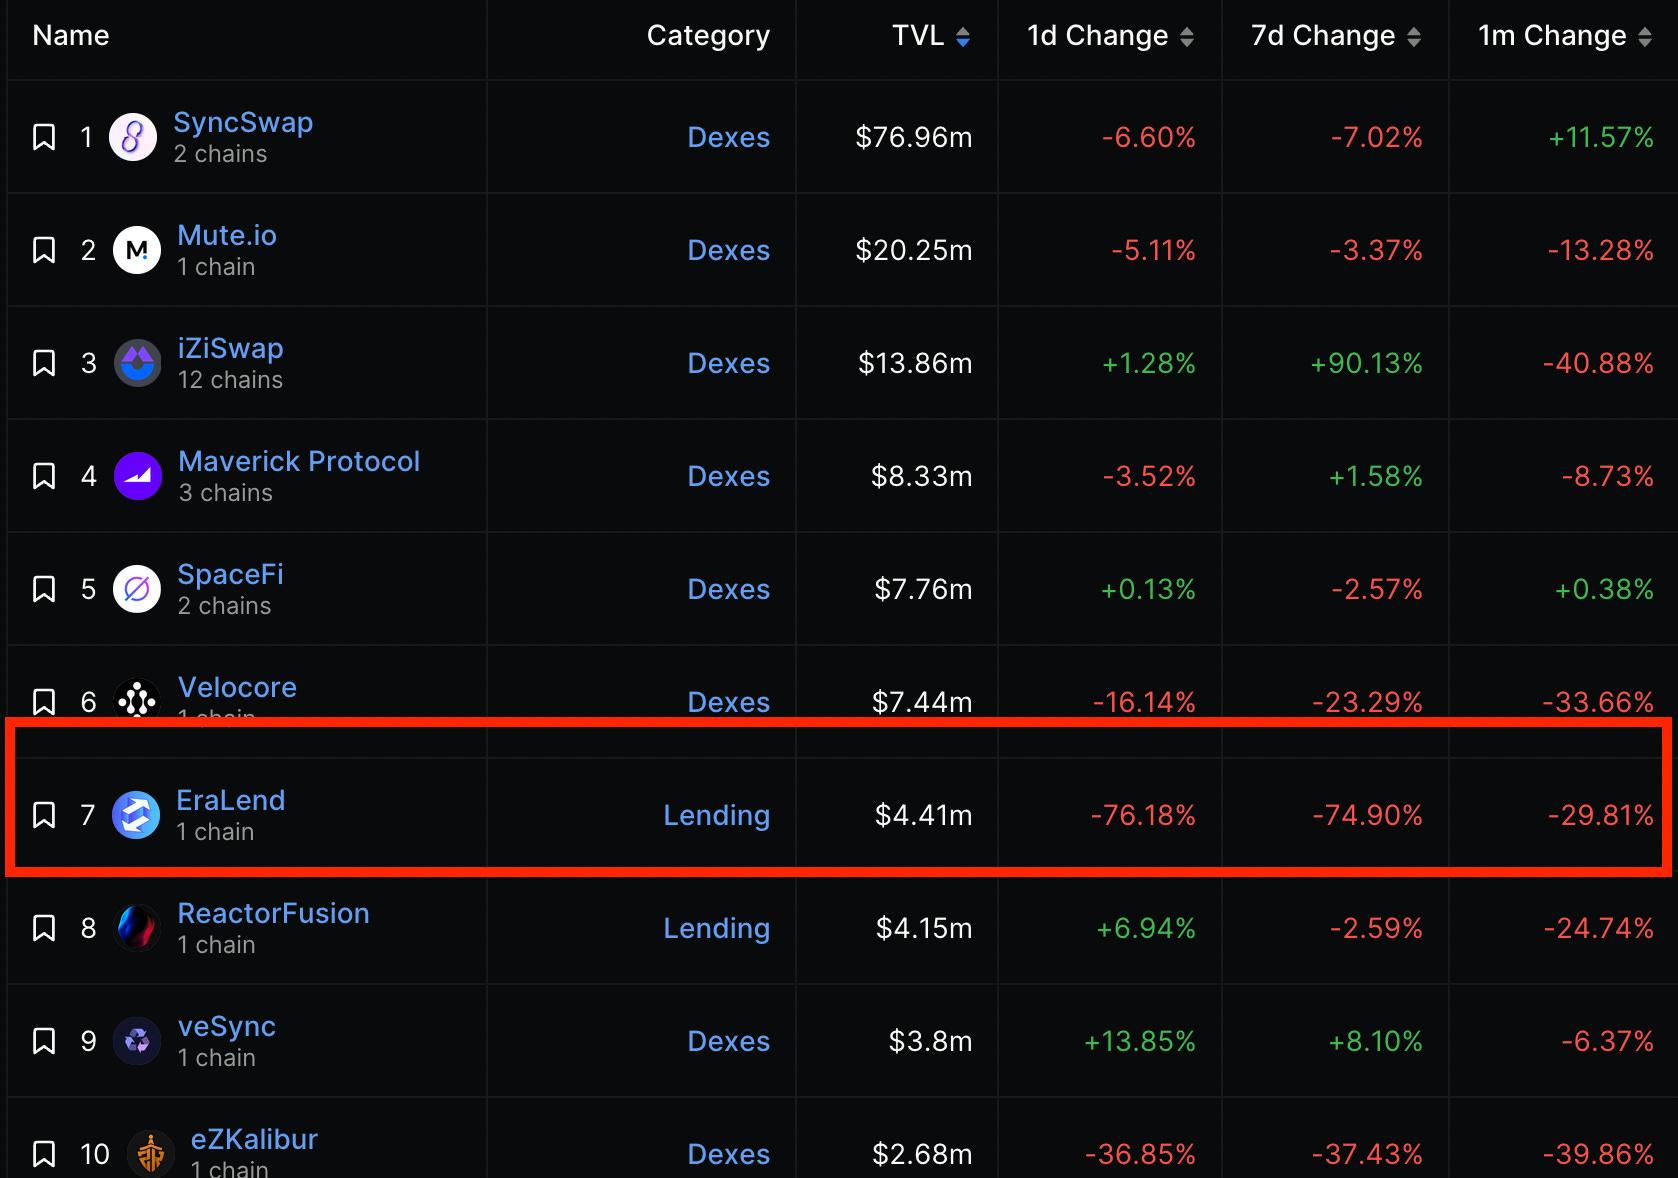Select EraLend TVL value $4.41m
1678x1178 pixels.
[923, 815]
